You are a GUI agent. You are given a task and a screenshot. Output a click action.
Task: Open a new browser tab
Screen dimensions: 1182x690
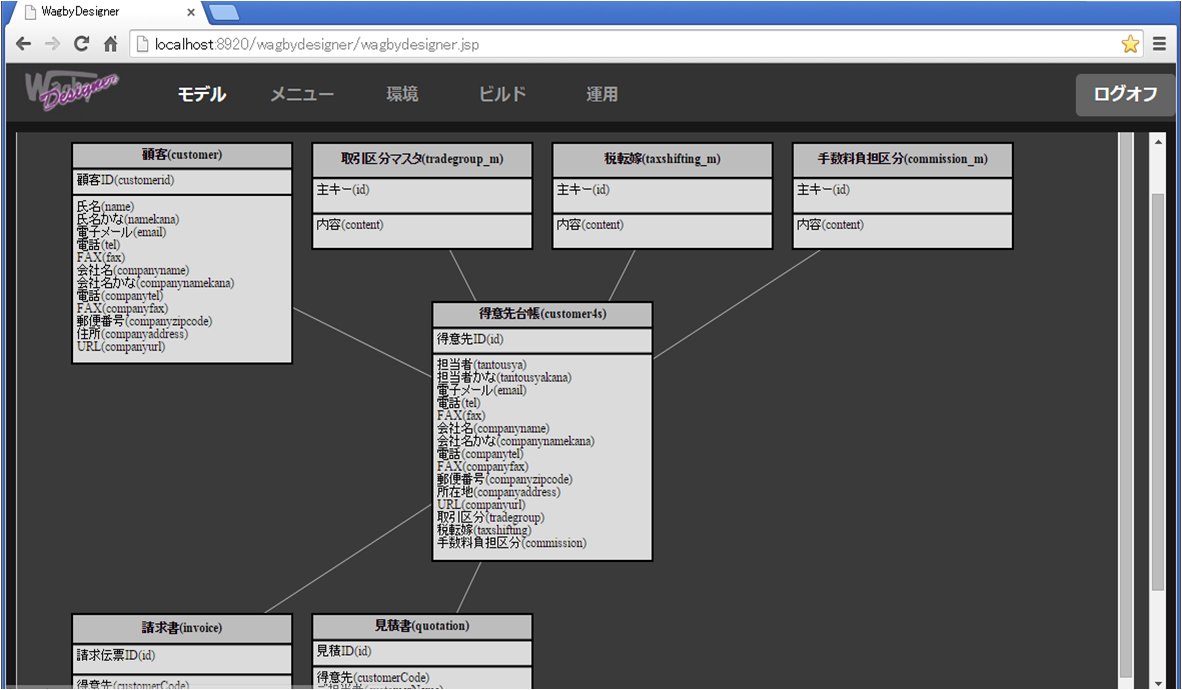pyautogui.click(x=223, y=12)
